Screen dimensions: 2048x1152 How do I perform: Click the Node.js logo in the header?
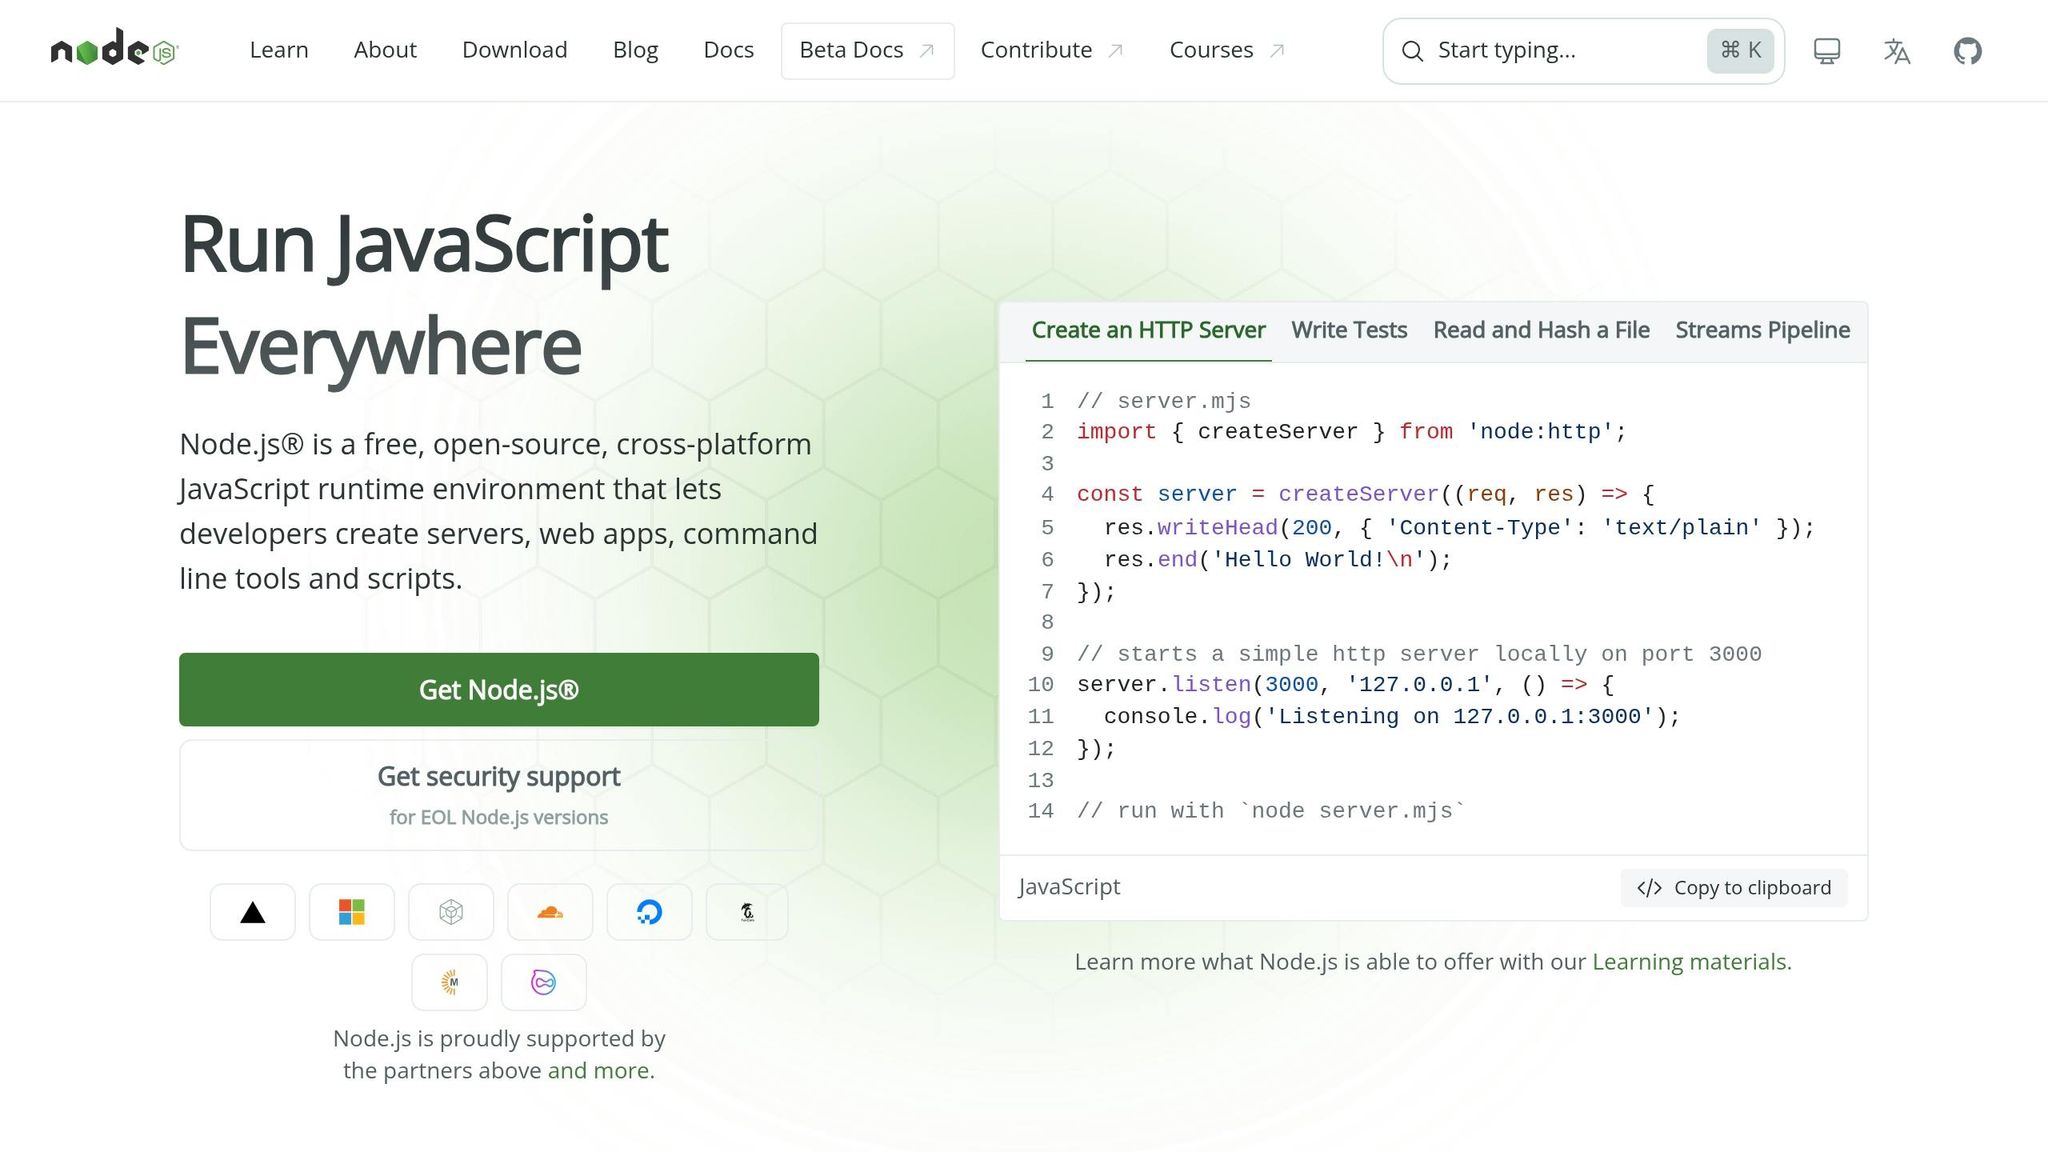coord(114,49)
